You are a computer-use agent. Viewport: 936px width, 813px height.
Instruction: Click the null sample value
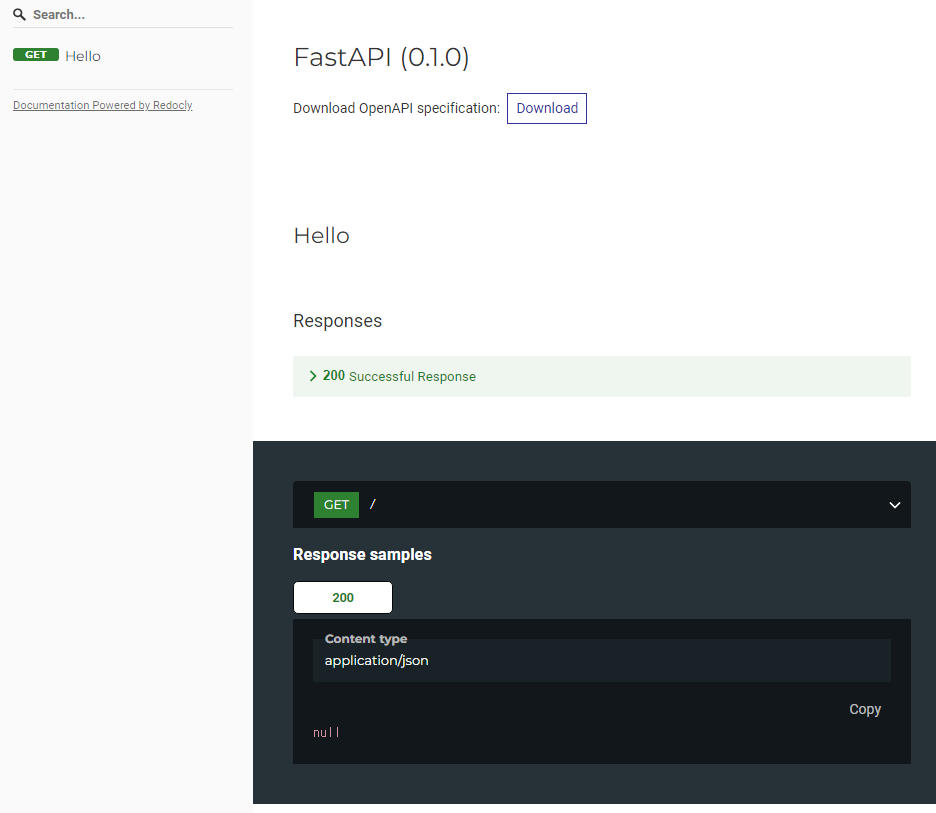pyautogui.click(x=326, y=732)
